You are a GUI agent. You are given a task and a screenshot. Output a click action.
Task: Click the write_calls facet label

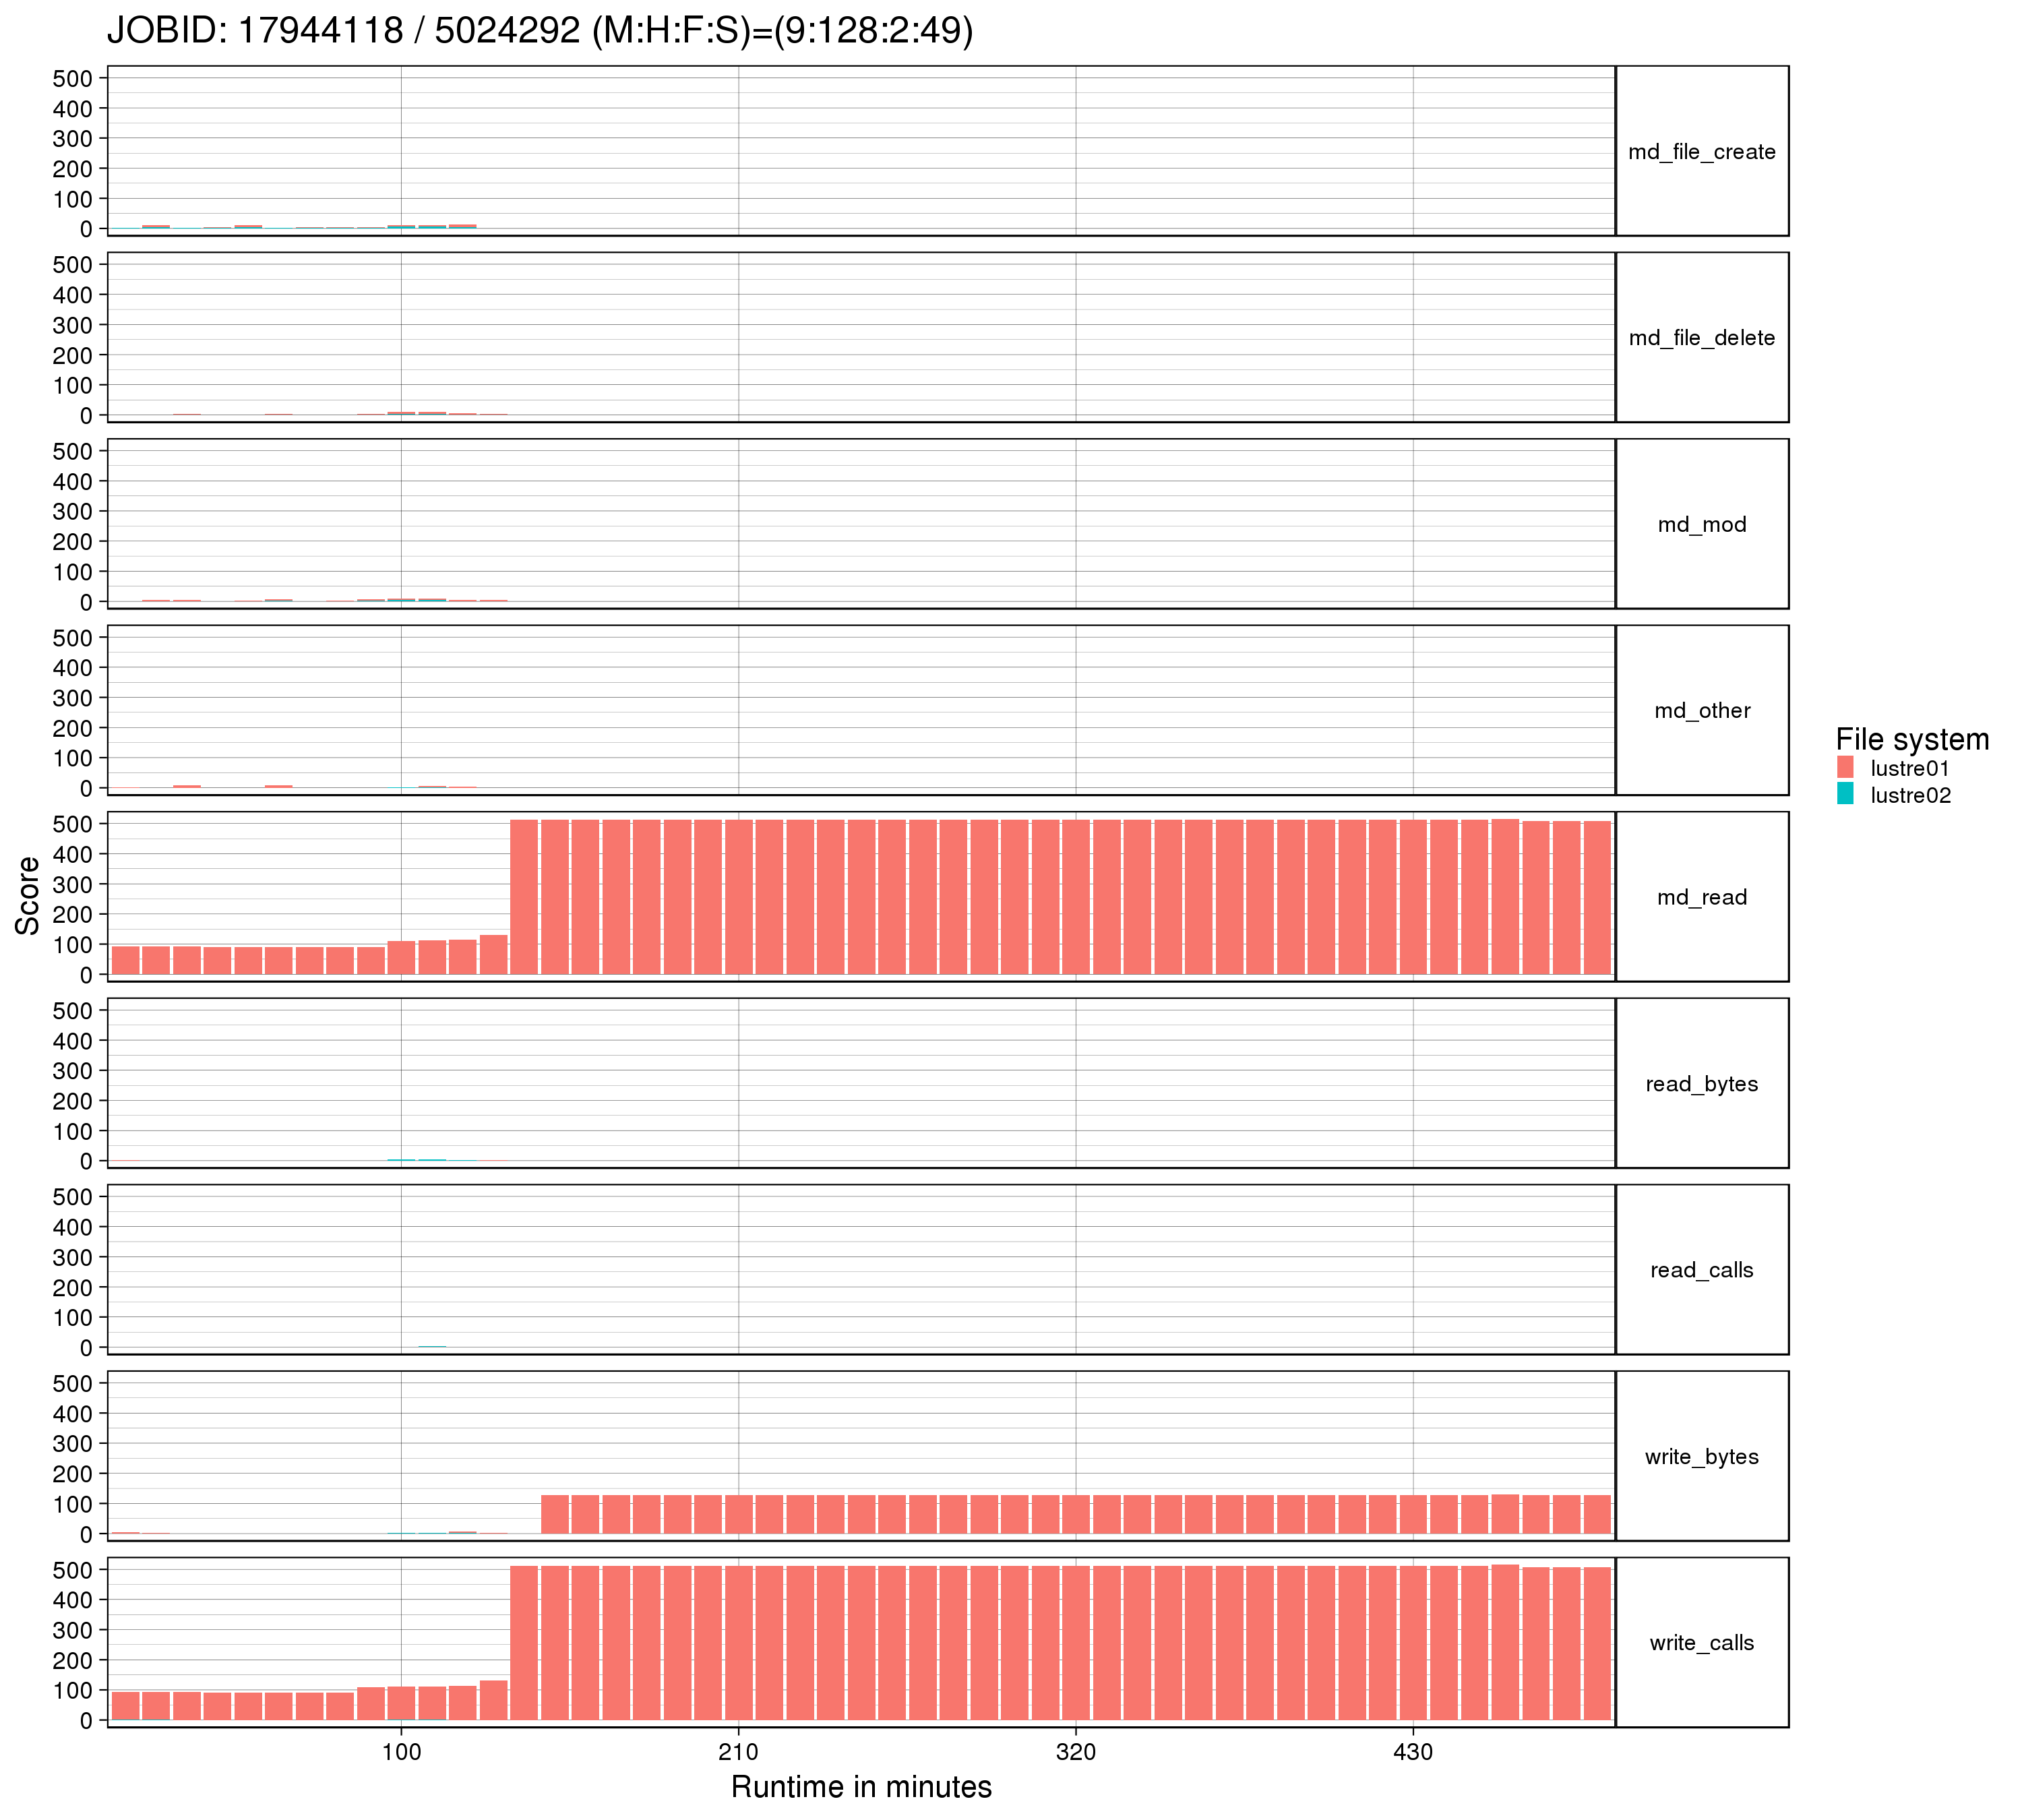[x=1701, y=1643]
